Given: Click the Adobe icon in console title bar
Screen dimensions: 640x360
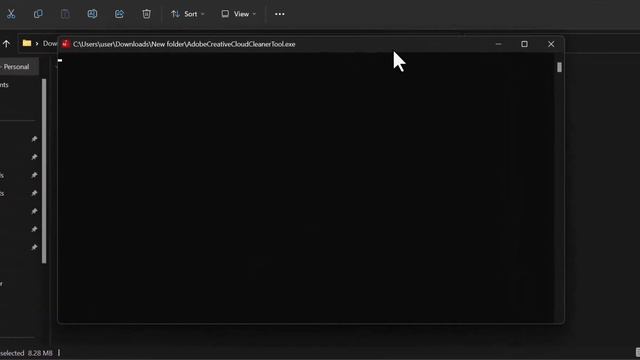Looking at the screenshot, I should tap(66, 44).
